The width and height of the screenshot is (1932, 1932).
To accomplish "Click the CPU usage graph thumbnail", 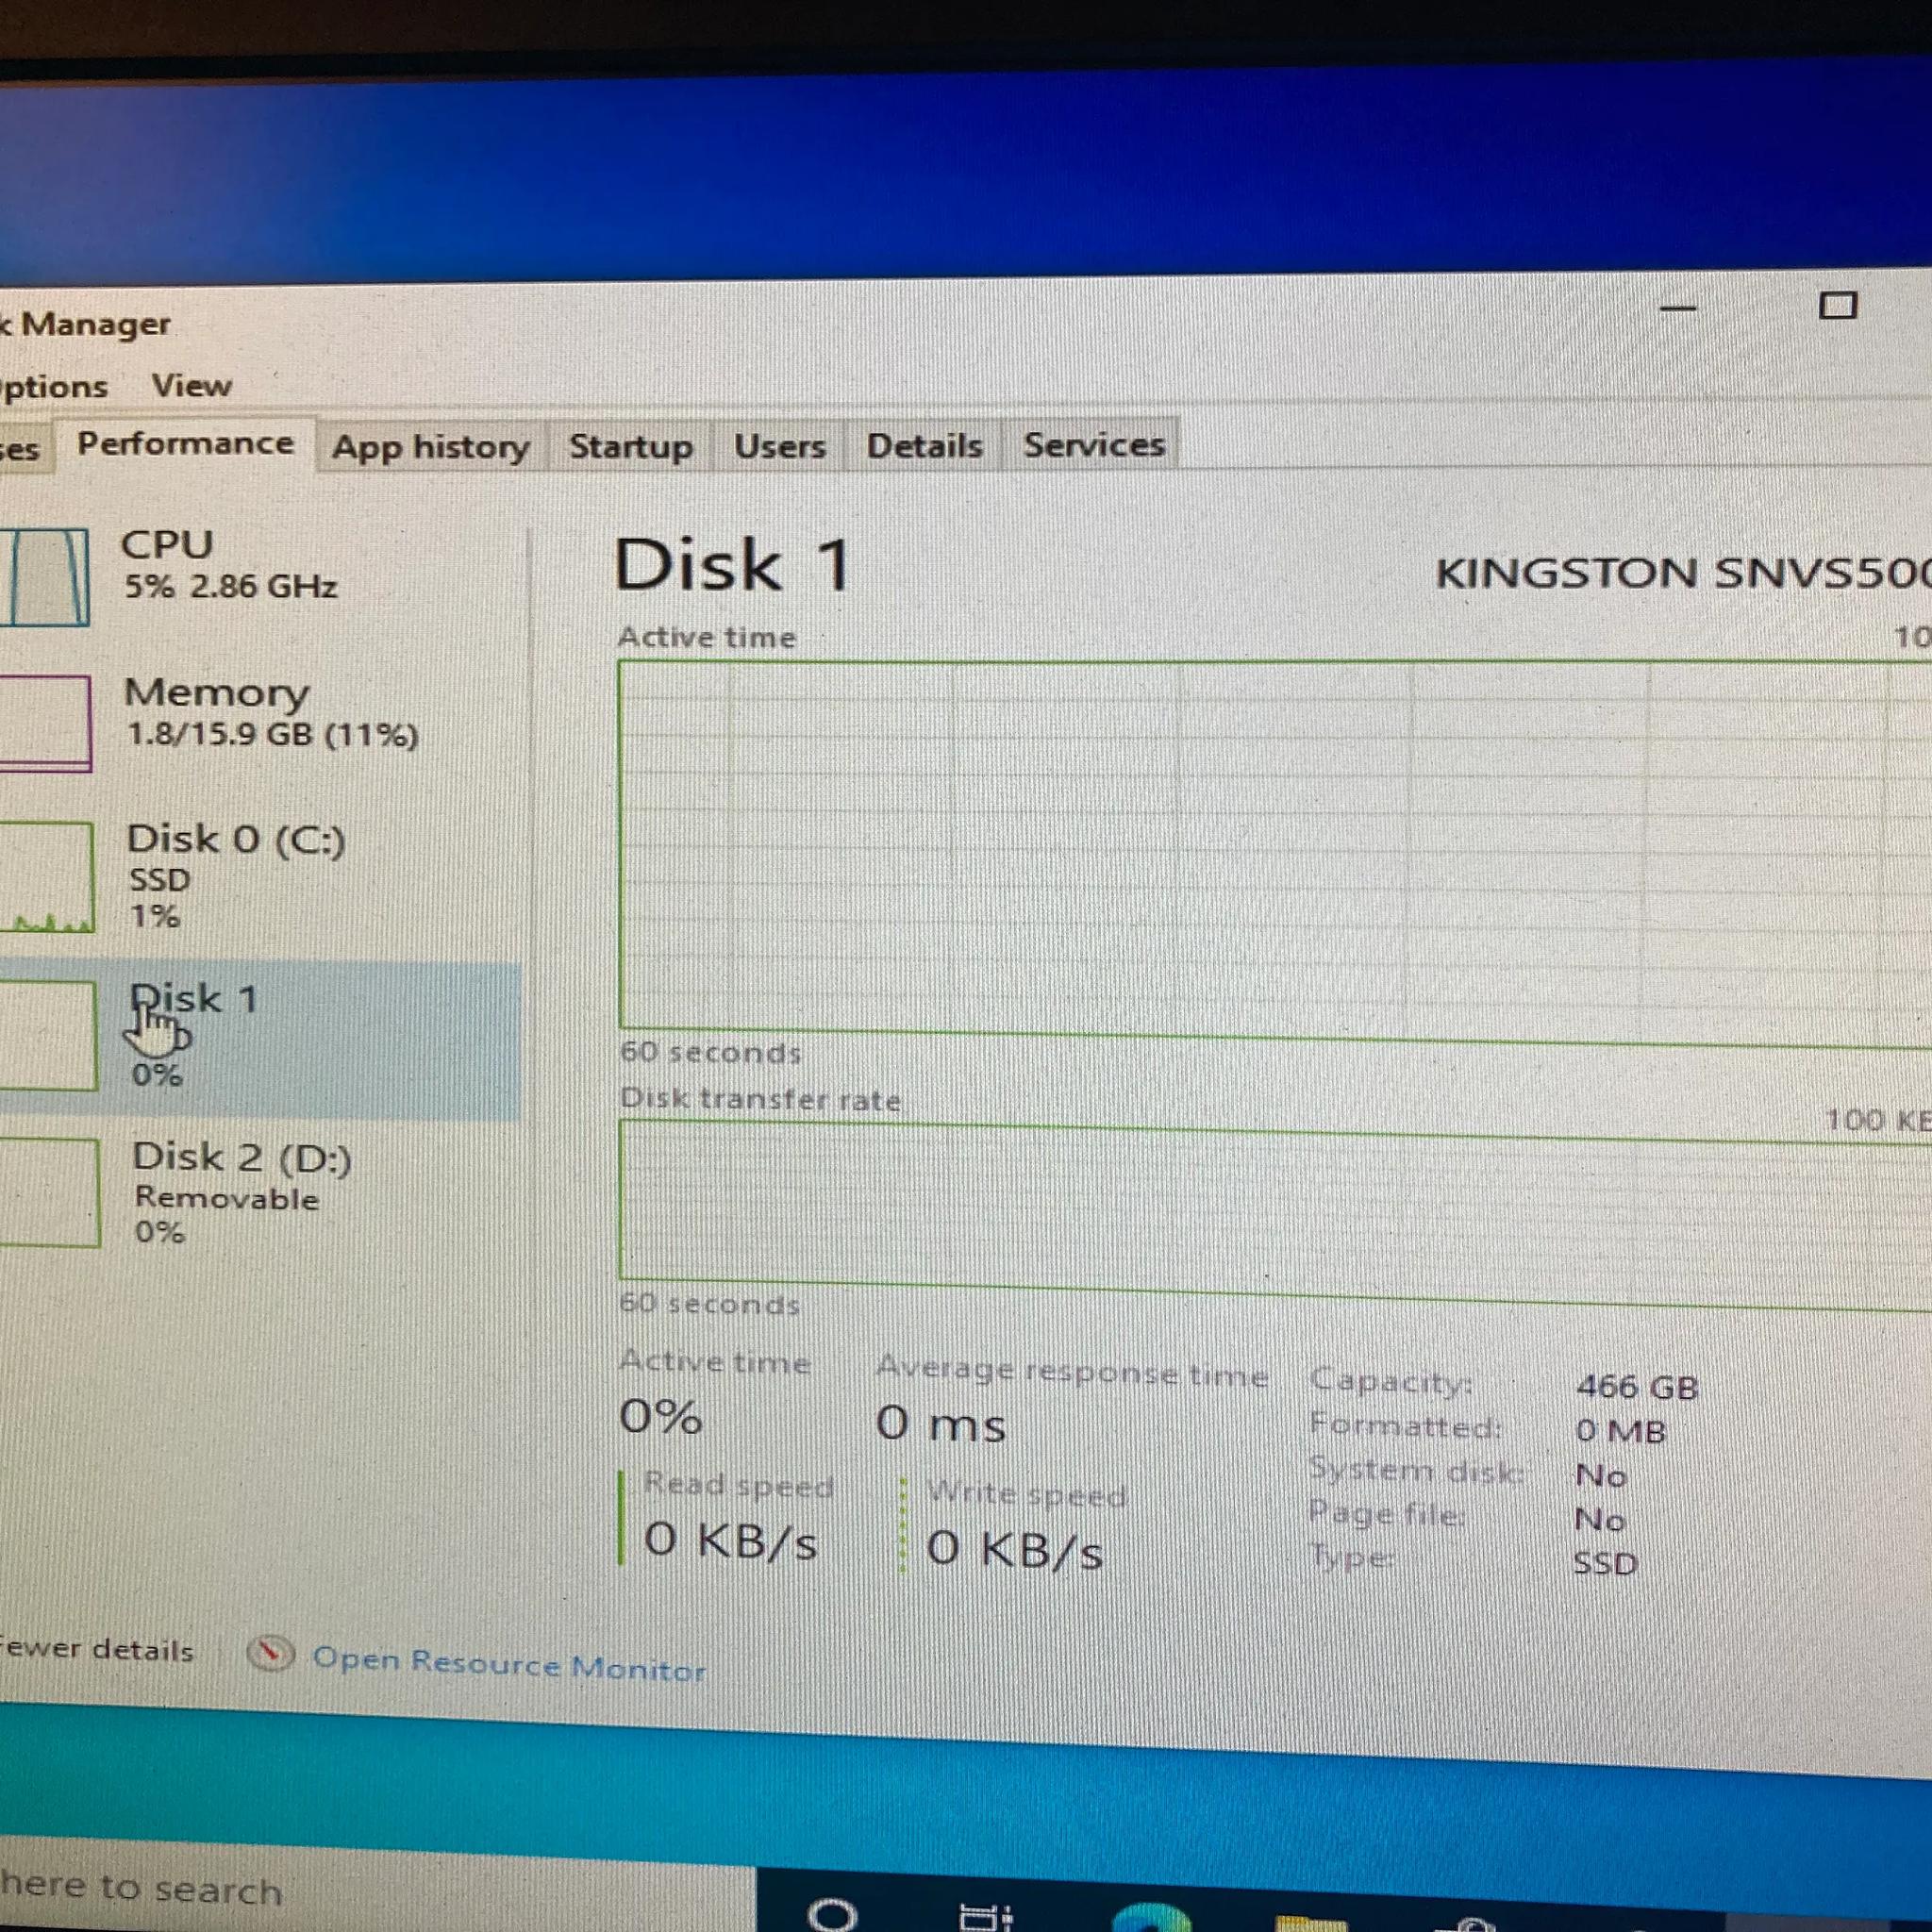I will point(44,578).
